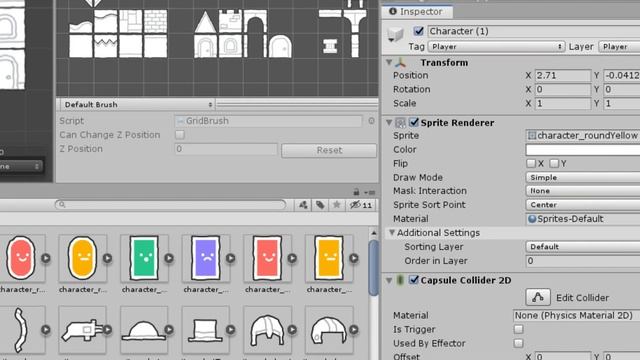Select the top hat sprite asset
Image resolution: width=640 pixels, height=360 pixels.
point(206,330)
